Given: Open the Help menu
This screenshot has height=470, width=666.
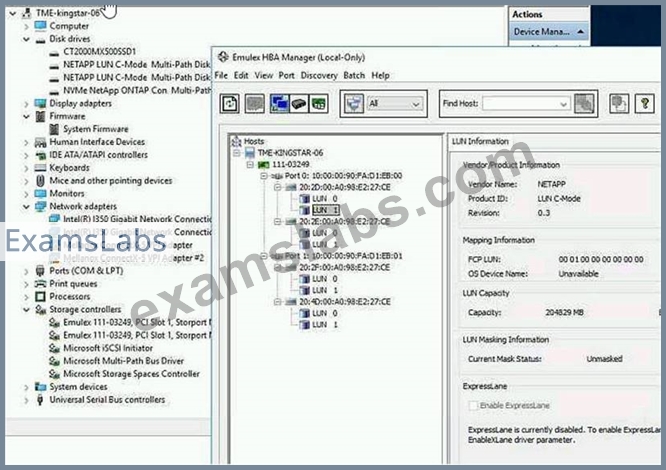Looking at the screenshot, I should (380, 76).
